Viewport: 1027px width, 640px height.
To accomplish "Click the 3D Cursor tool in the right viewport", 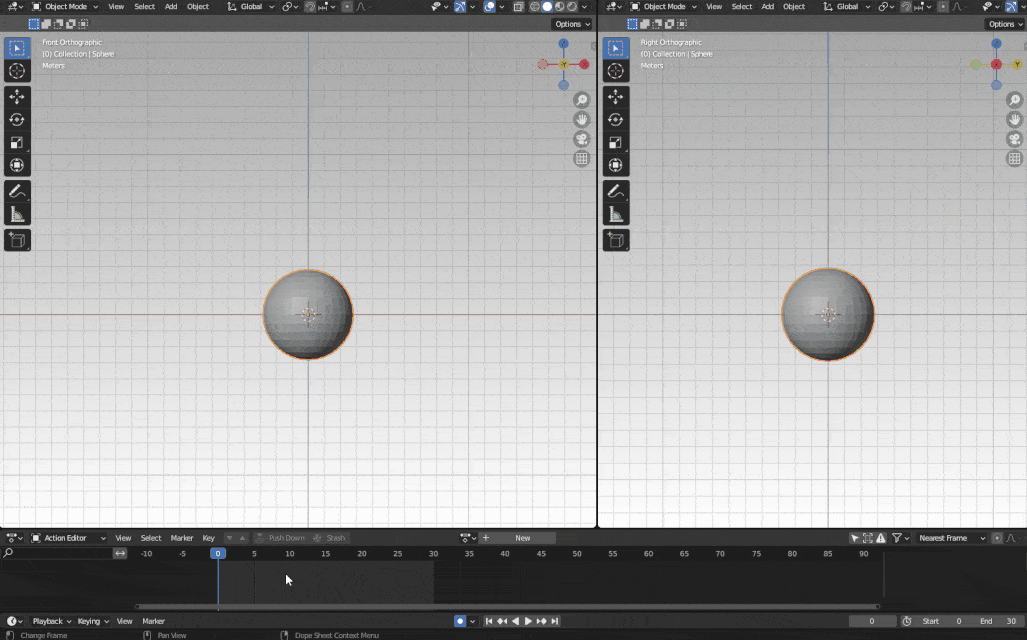I will [x=616, y=71].
